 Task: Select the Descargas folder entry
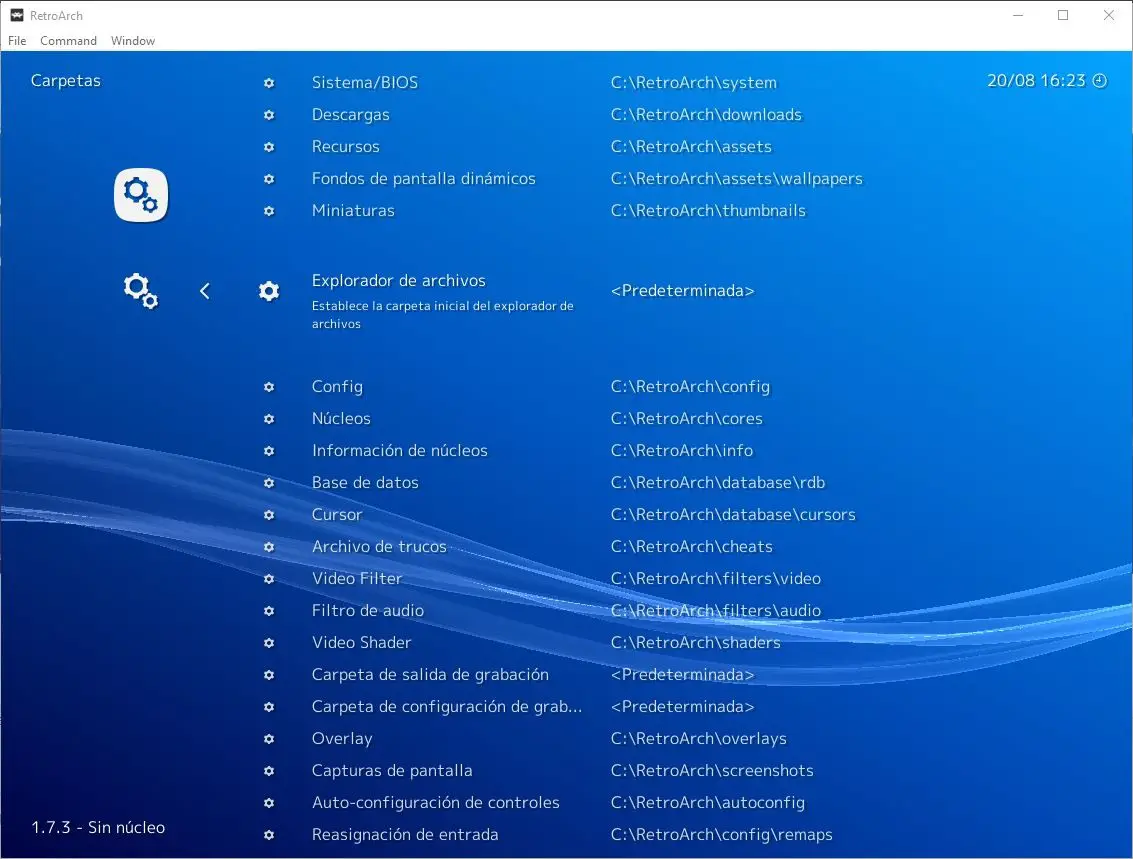[x=350, y=115]
